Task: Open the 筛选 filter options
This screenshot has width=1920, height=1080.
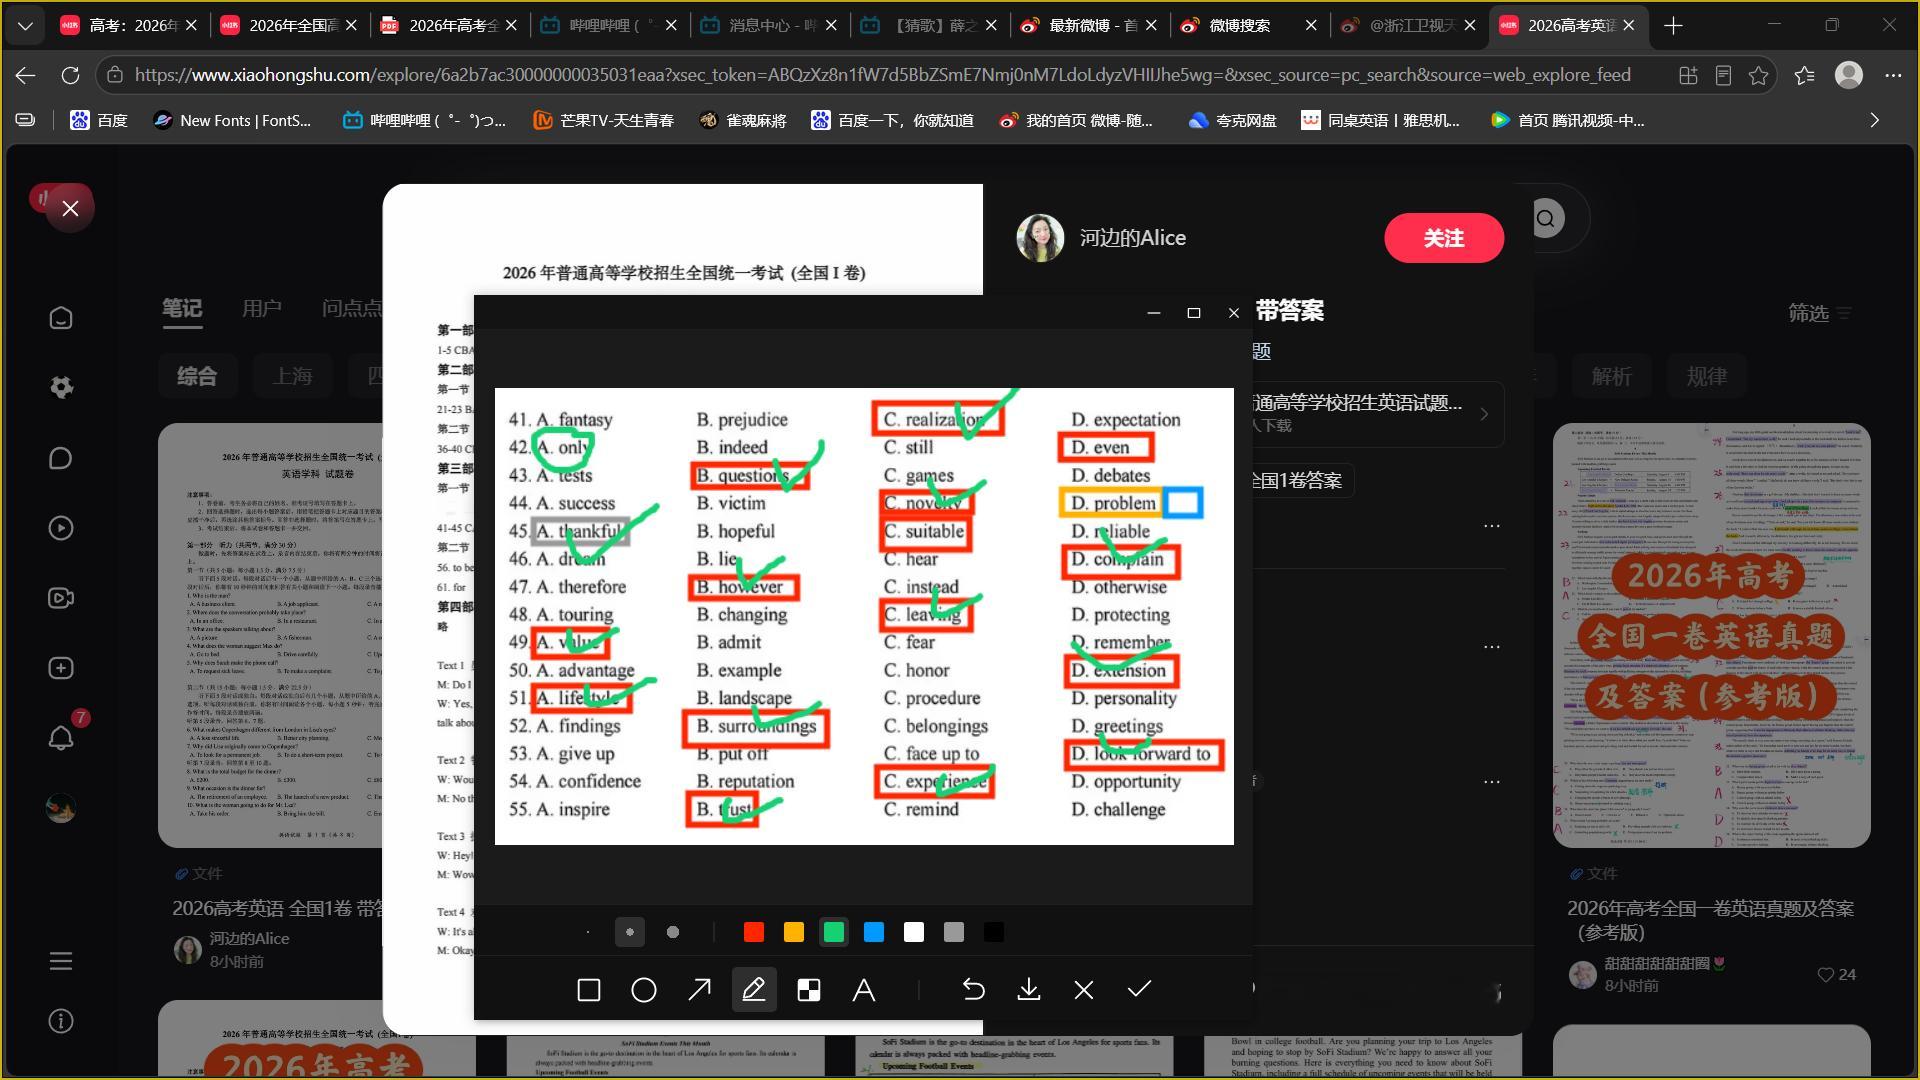Action: point(1820,313)
